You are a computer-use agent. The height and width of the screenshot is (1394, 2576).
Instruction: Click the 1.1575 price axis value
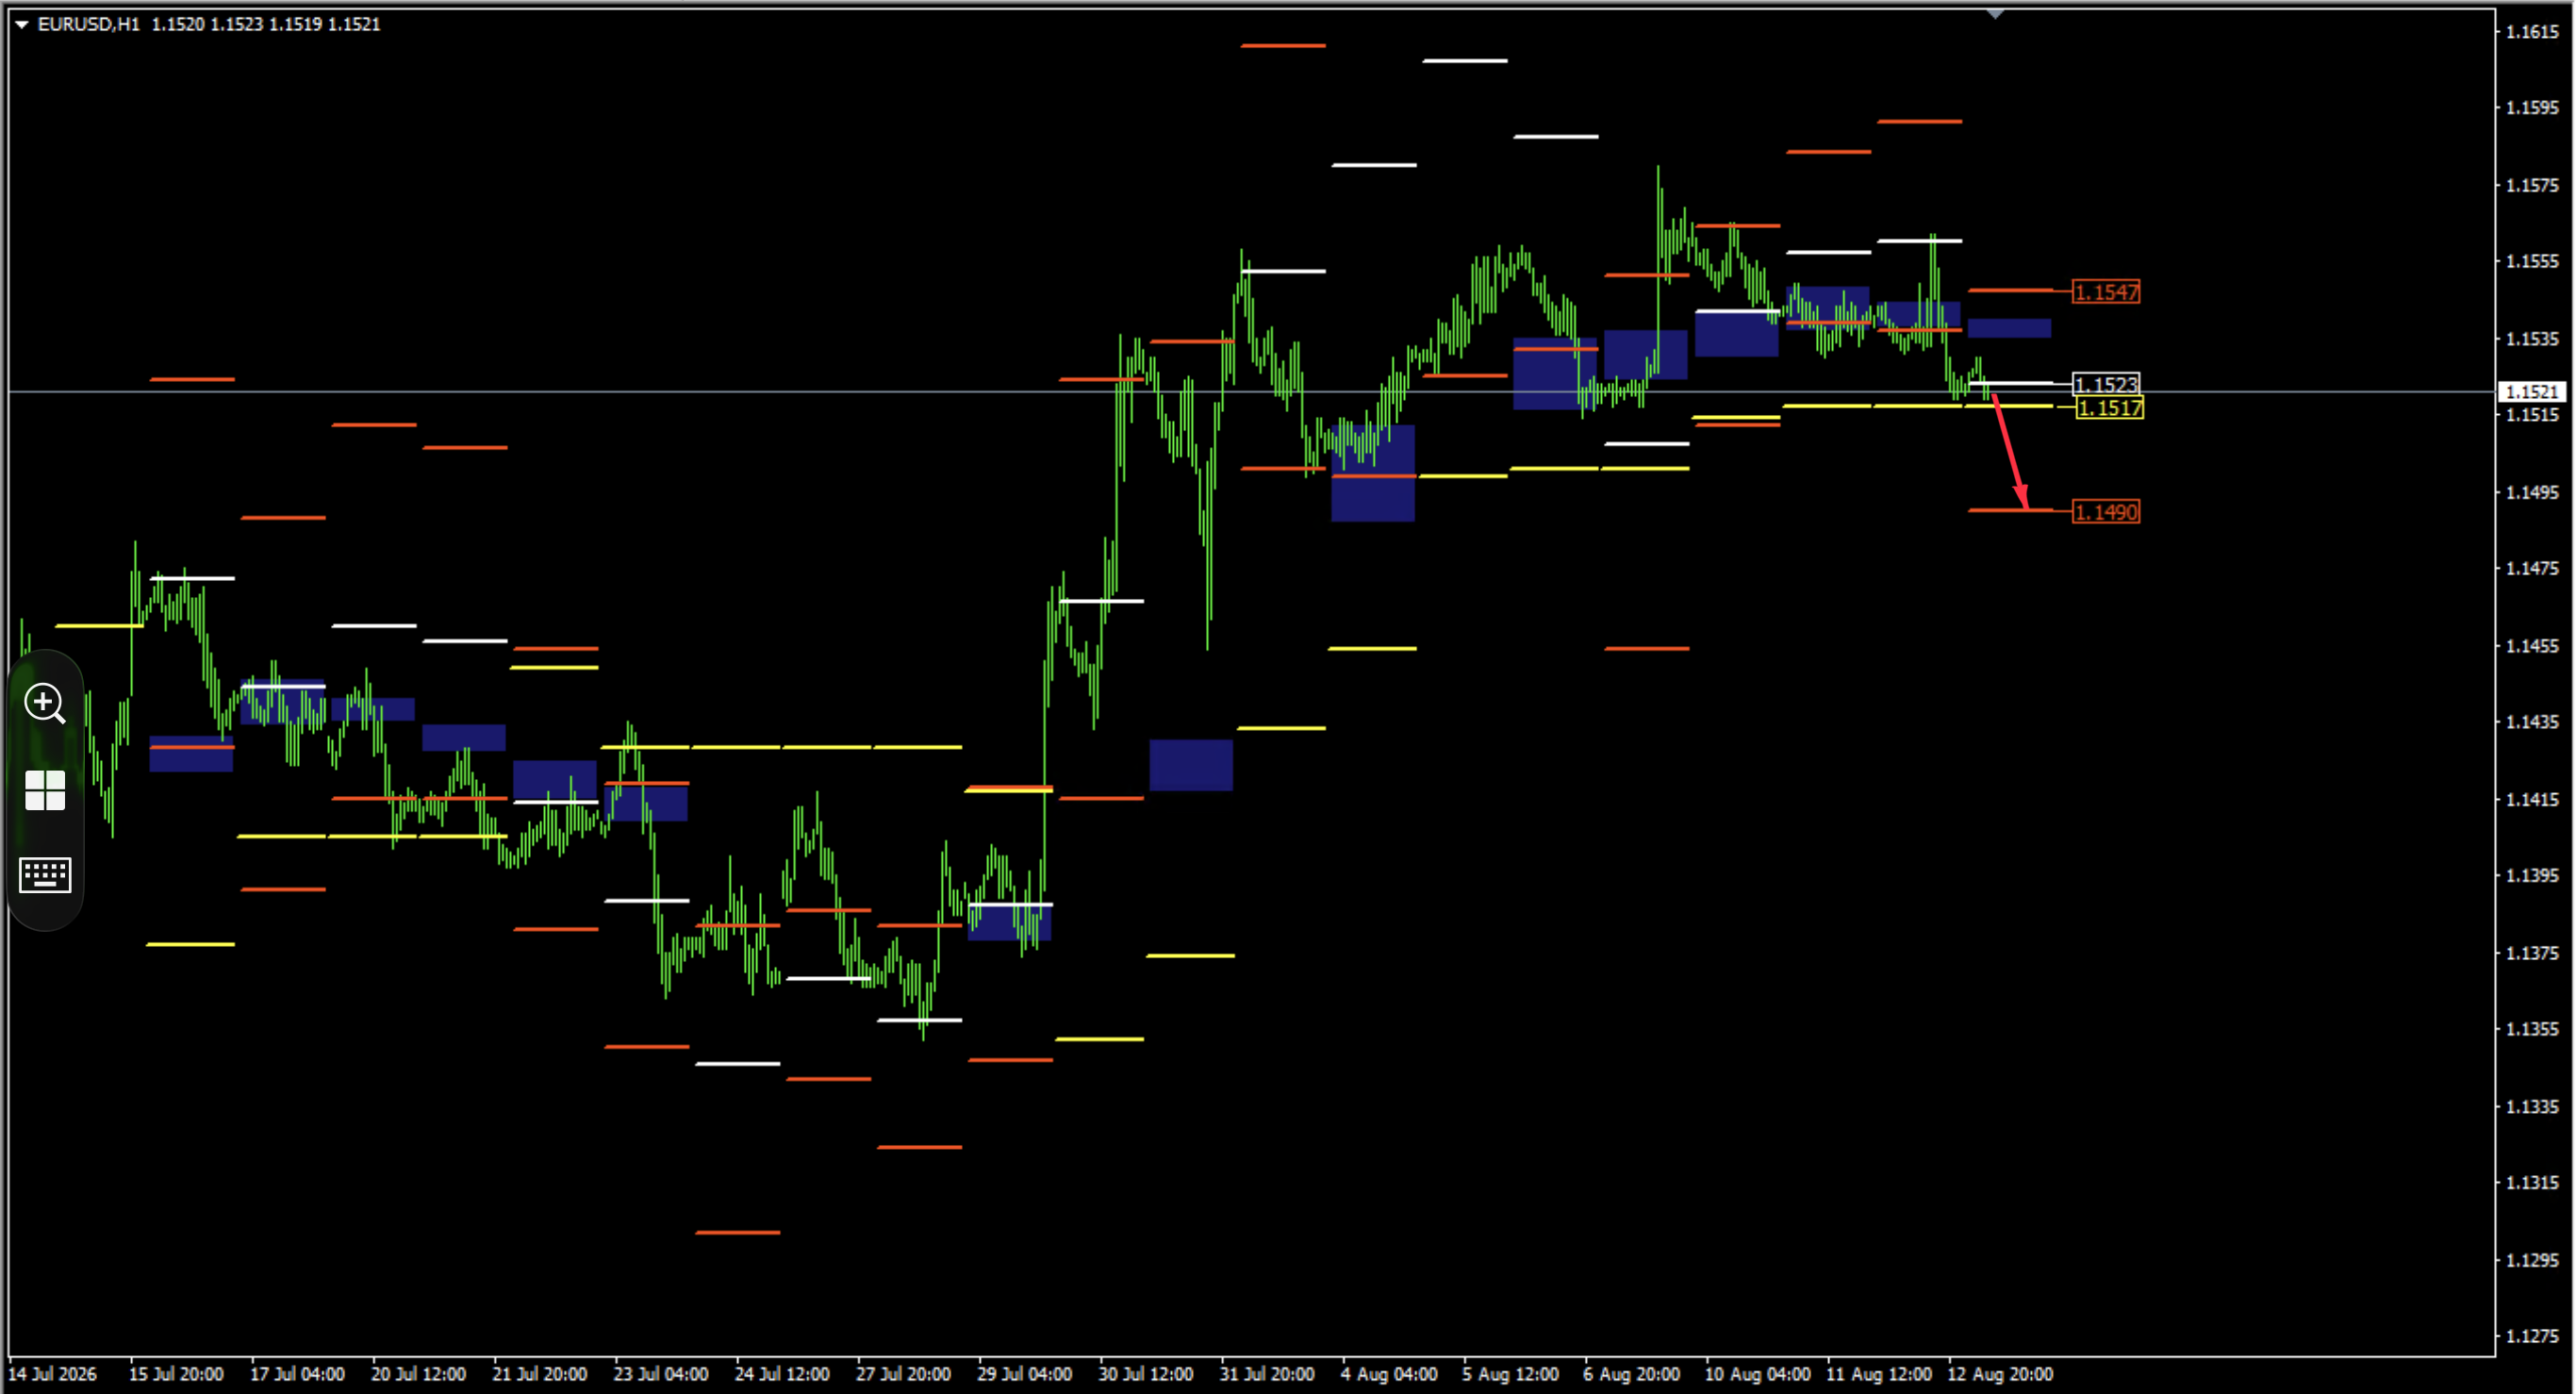[x=2532, y=186]
